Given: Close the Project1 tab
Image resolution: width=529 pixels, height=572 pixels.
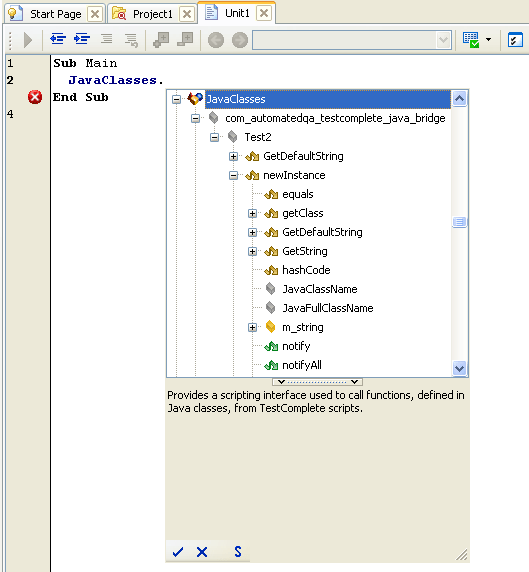Looking at the screenshot, I should point(187,14).
